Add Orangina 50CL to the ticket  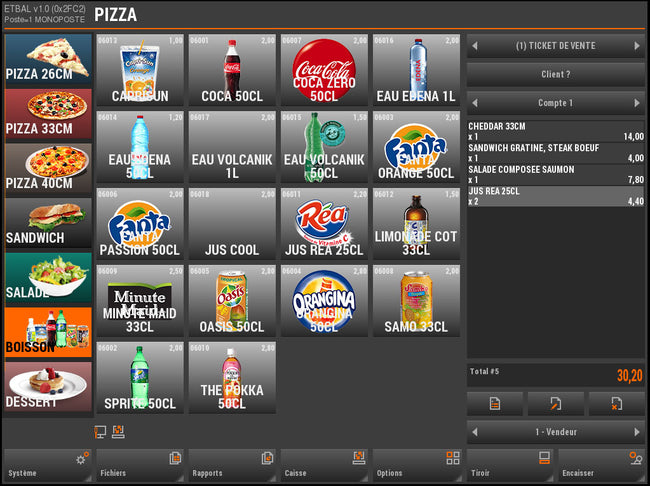[324, 301]
